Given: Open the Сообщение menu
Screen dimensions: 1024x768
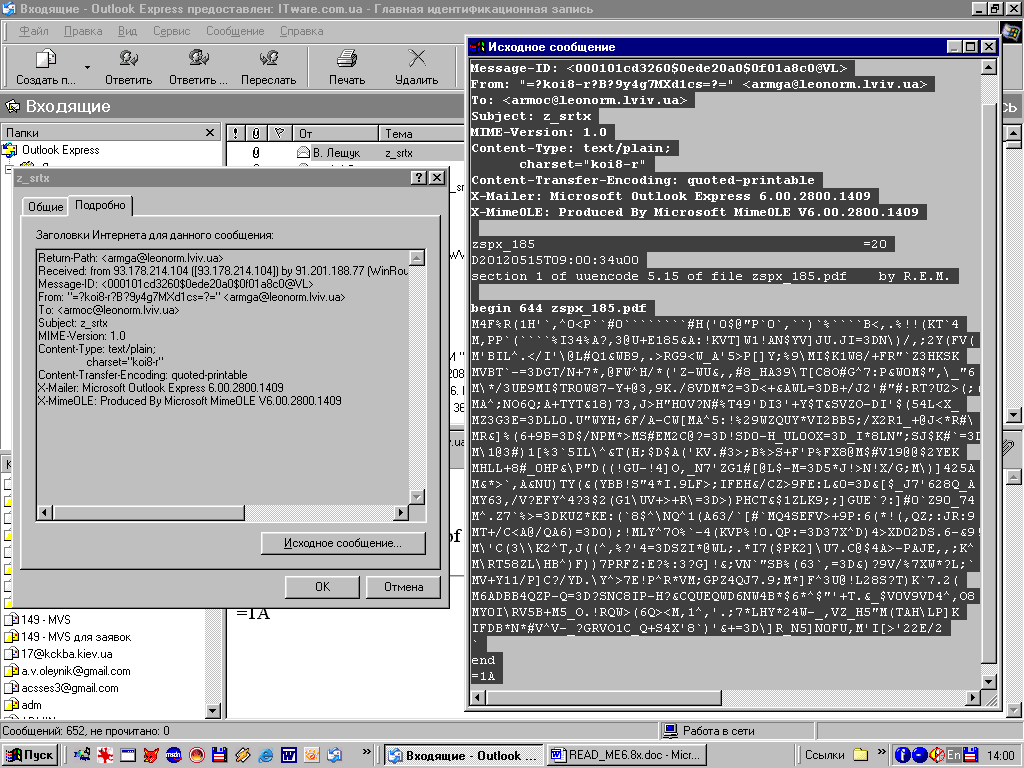Looking at the screenshot, I should point(235,31).
